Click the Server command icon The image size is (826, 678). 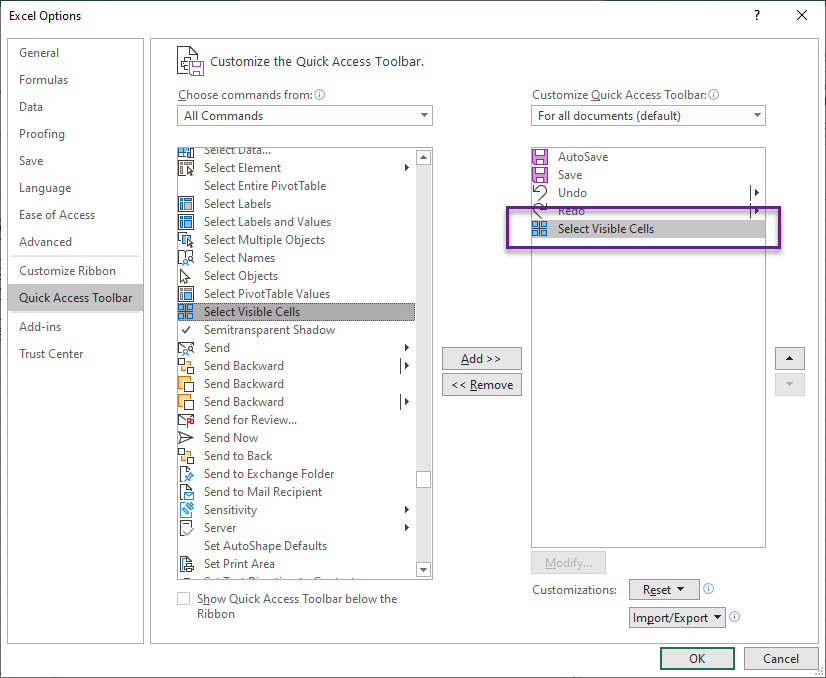point(186,528)
